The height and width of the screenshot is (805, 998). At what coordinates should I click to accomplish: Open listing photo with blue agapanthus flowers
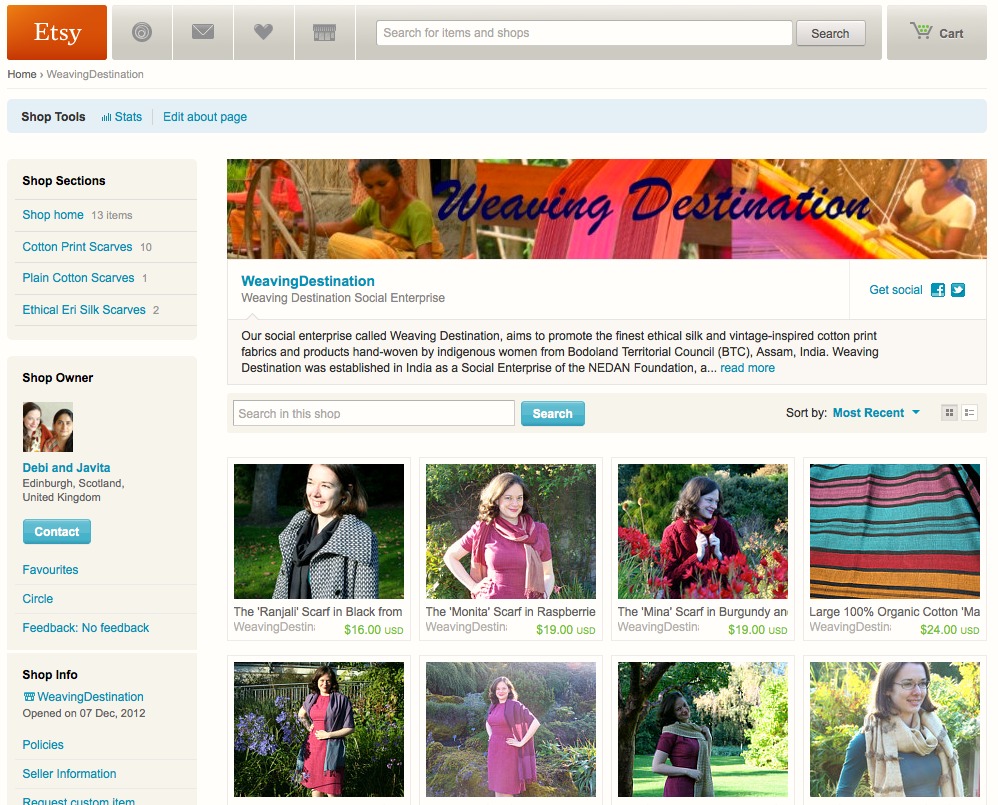point(319,729)
